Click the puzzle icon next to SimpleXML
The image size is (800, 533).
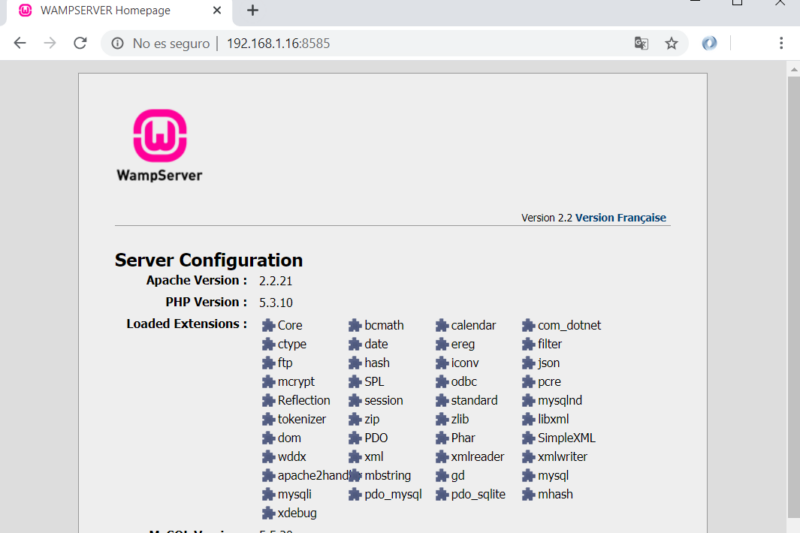coord(529,438)
